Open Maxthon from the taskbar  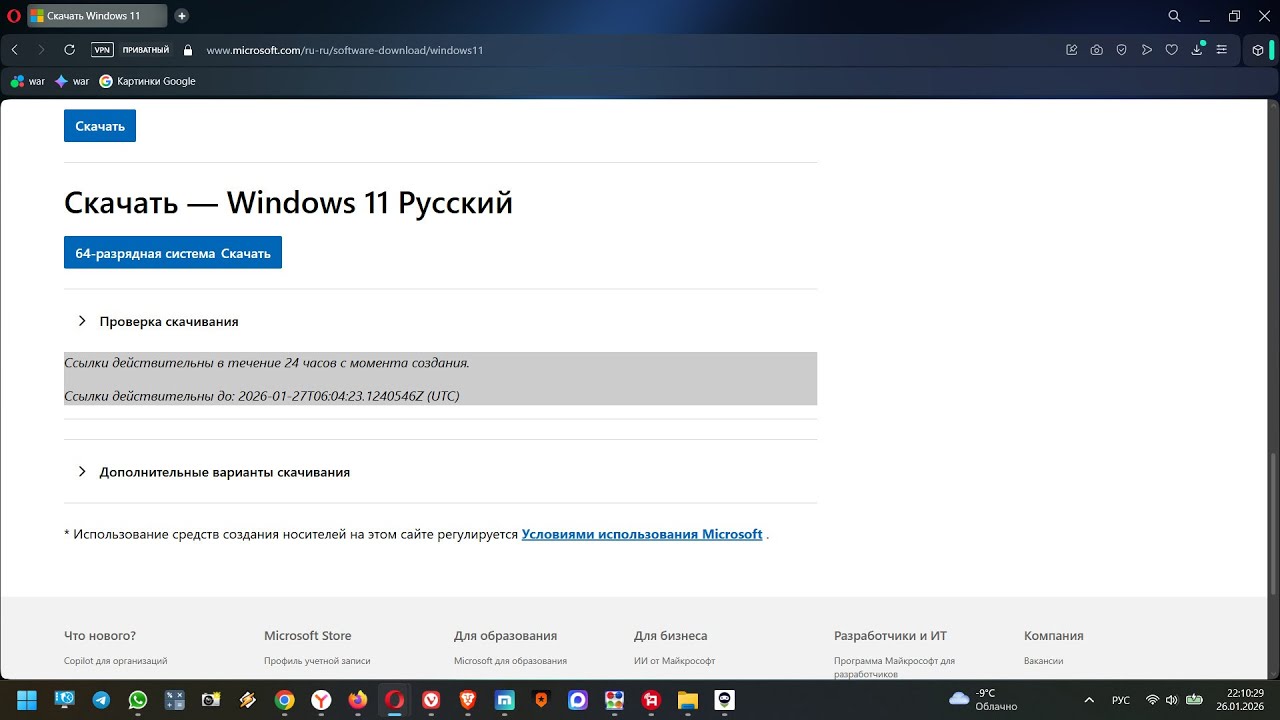click(x=505, y=700)
